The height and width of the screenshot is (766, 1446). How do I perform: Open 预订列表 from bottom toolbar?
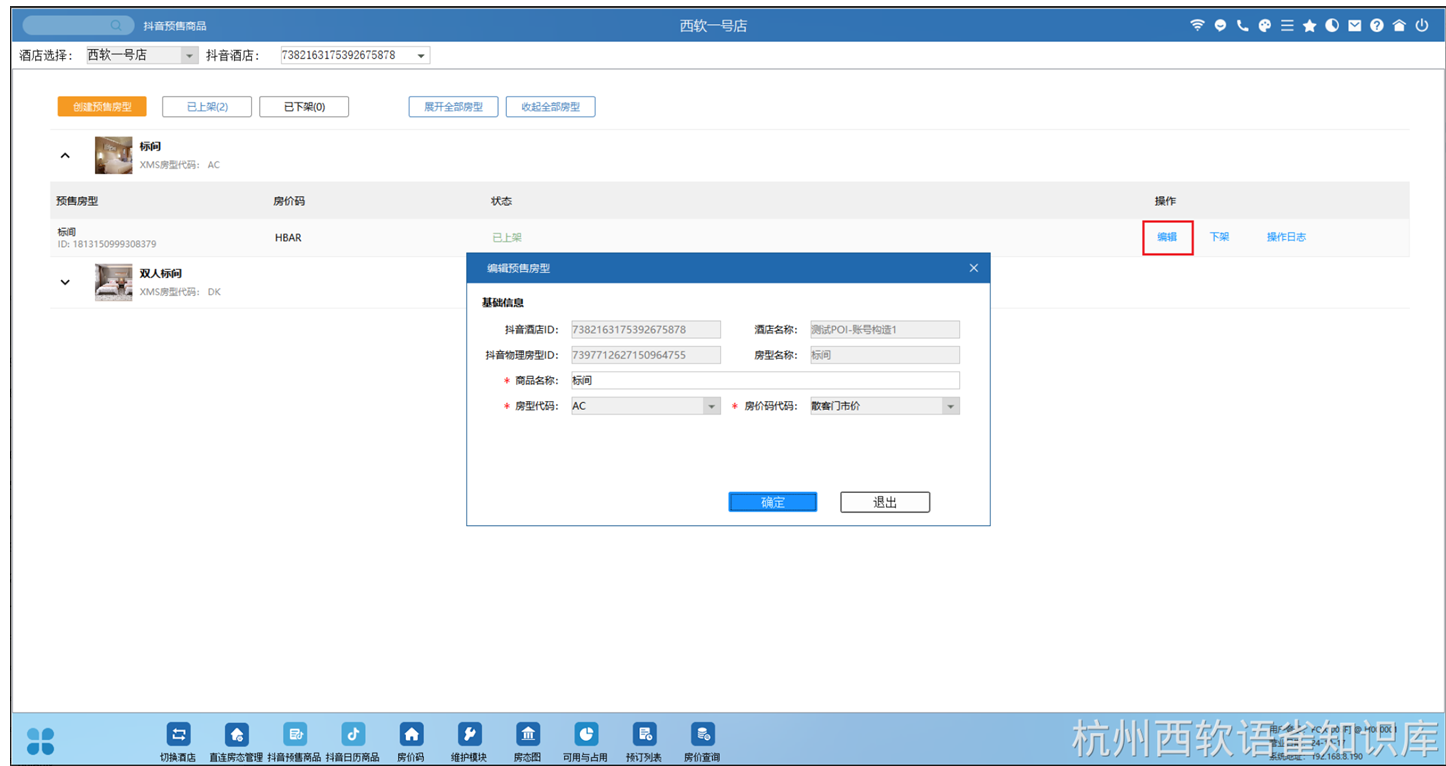[x=644, y=735]
